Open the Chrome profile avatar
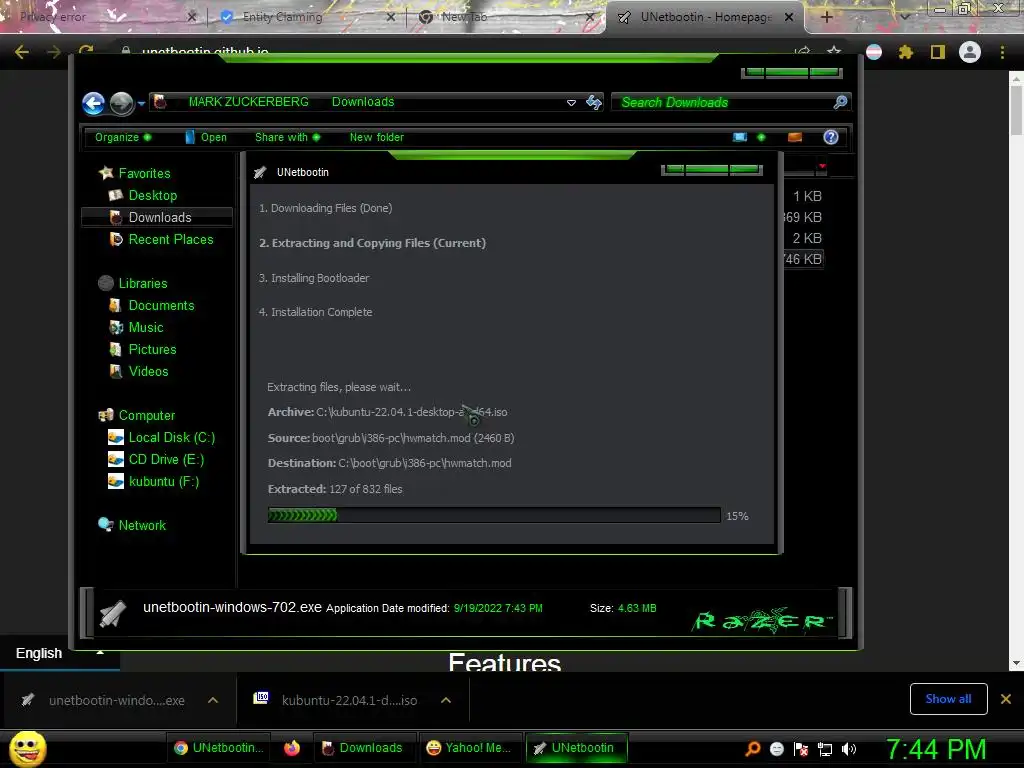This screenshot has height=768, width=1024. point(970,52)
